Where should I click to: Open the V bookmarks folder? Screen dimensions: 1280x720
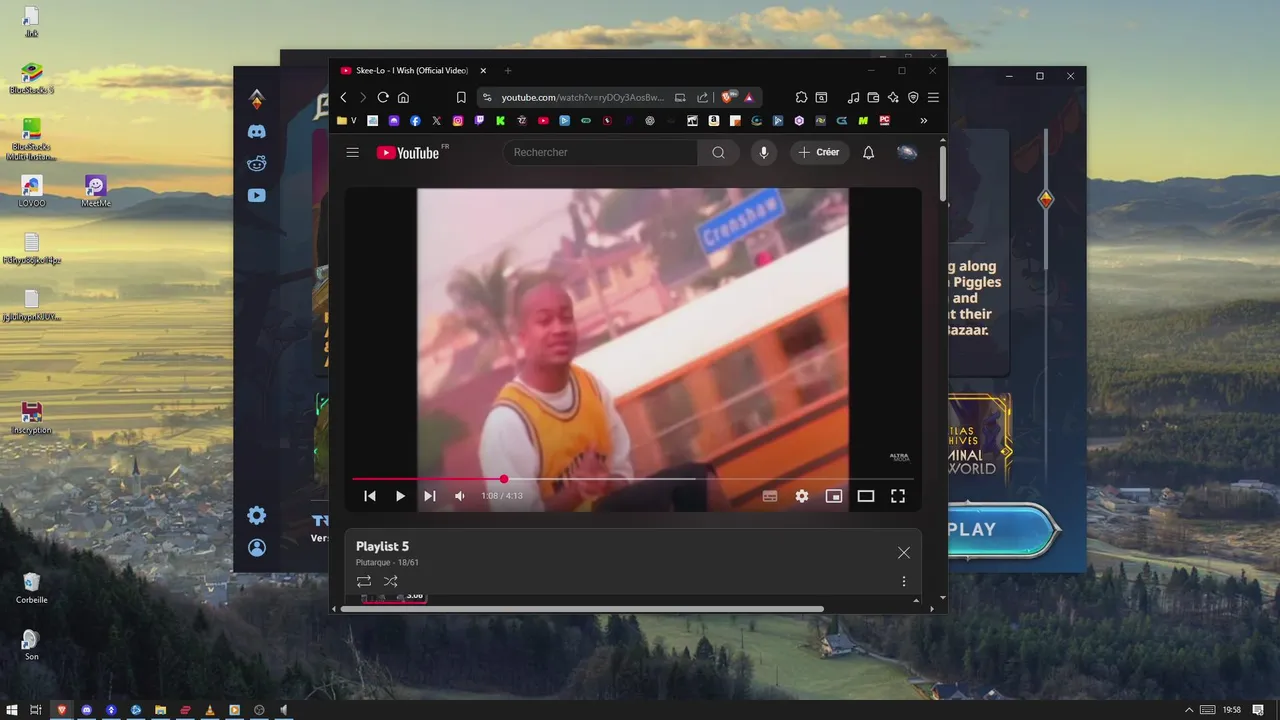345,120
